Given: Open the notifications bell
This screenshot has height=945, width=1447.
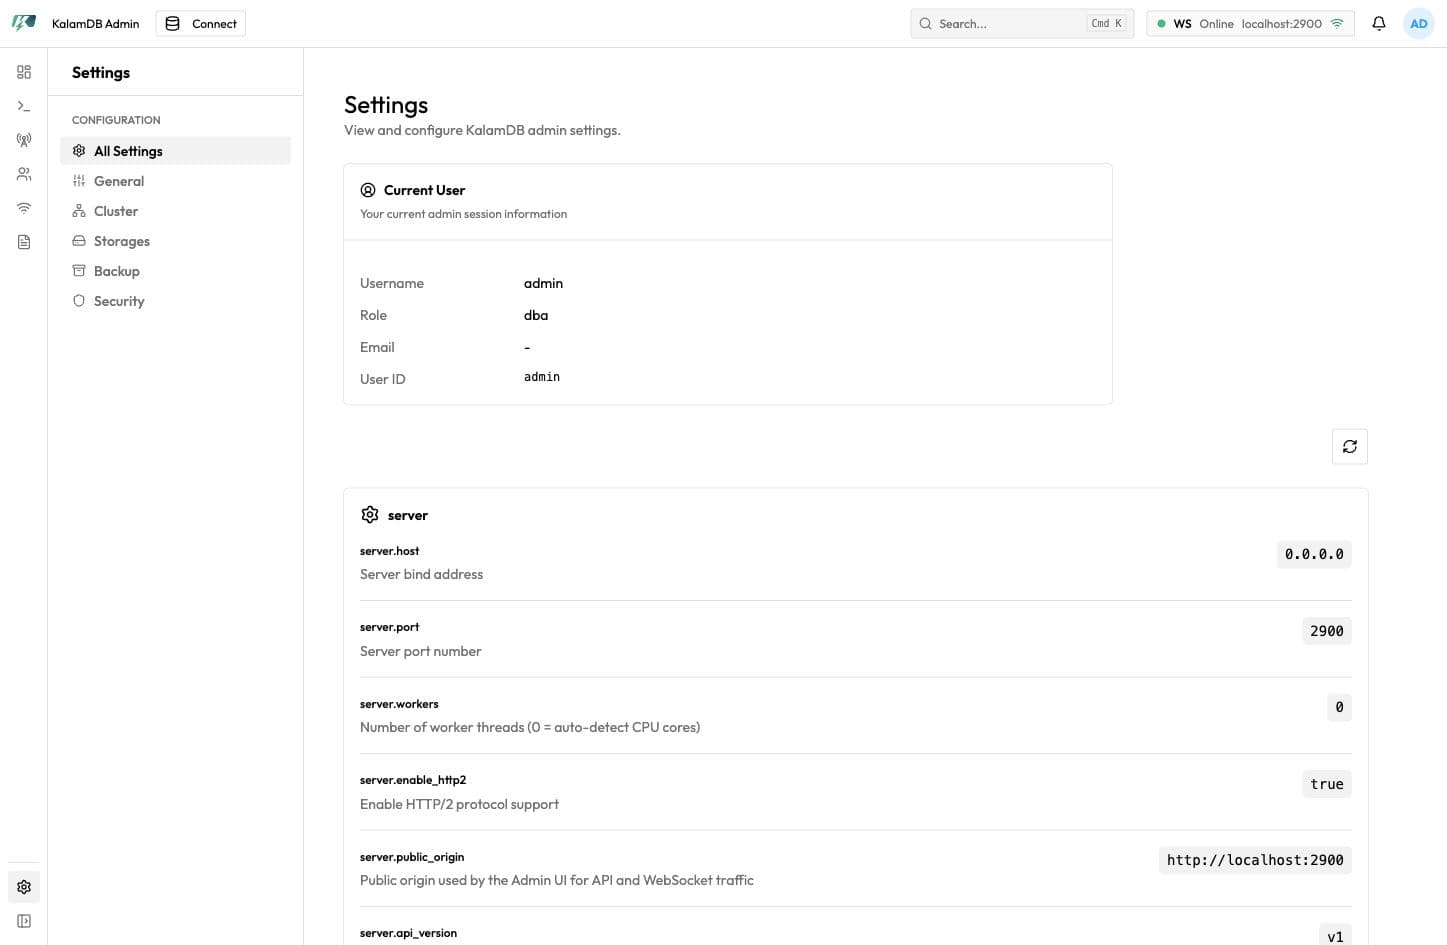Looking at the screenshot, I should tap(1379, 23).
